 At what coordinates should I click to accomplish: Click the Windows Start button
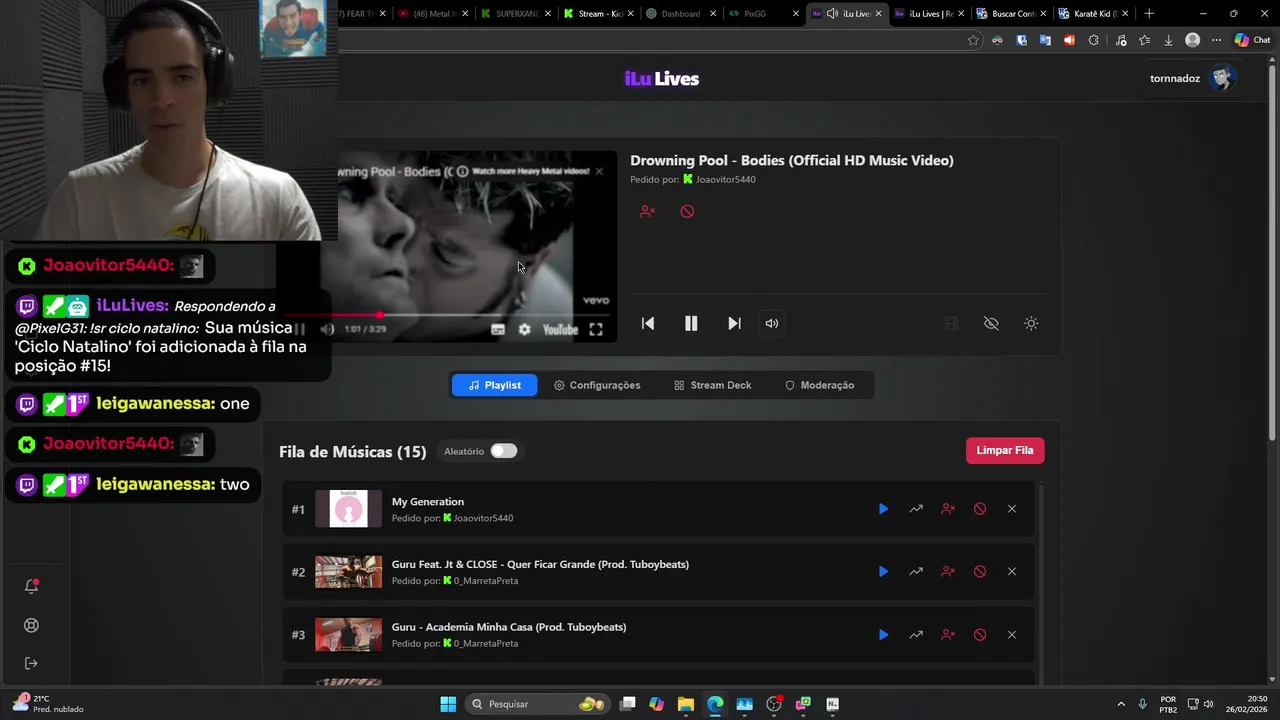coord(448,704)
